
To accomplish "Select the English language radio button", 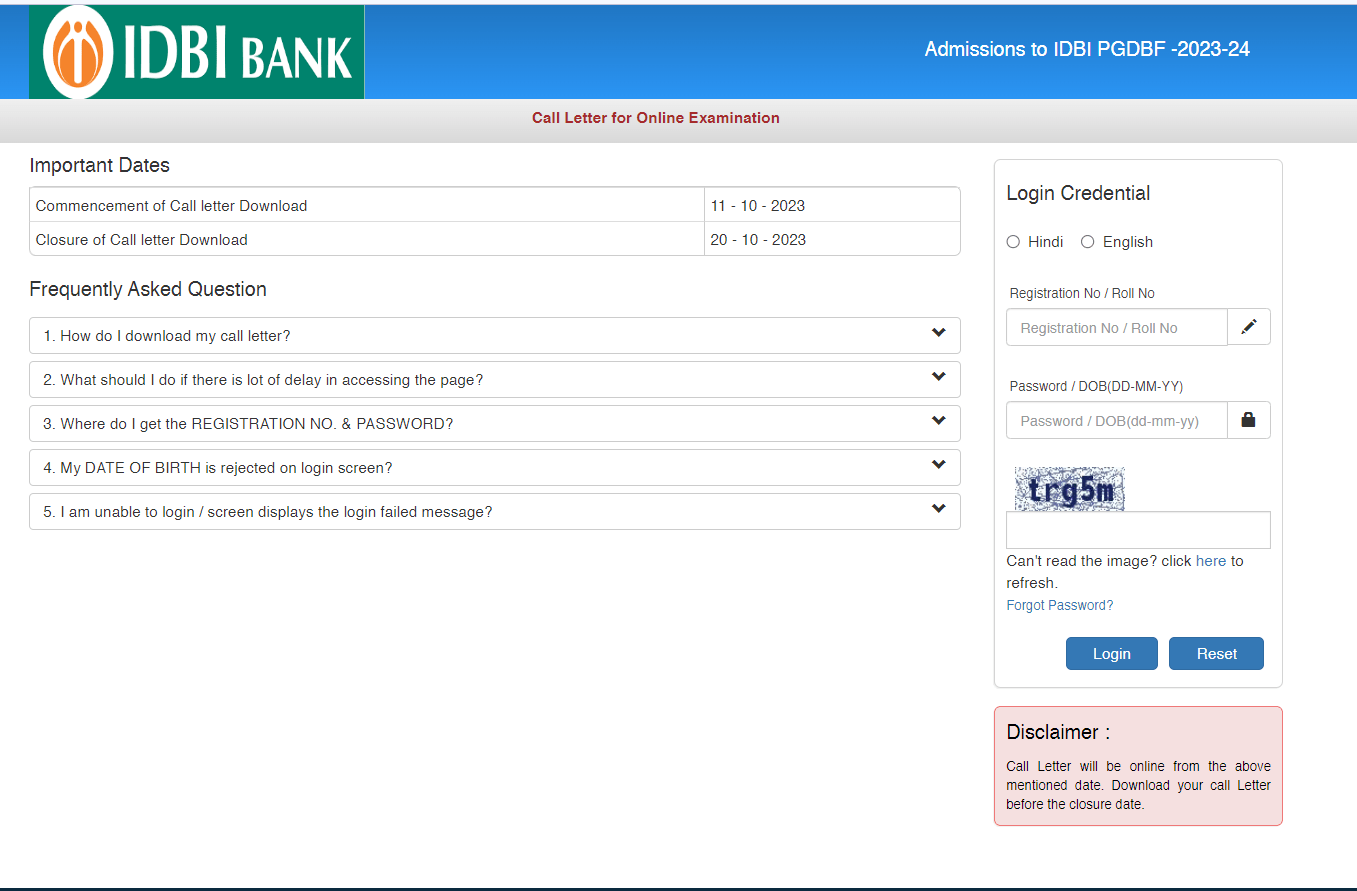I will [1088, 242].
